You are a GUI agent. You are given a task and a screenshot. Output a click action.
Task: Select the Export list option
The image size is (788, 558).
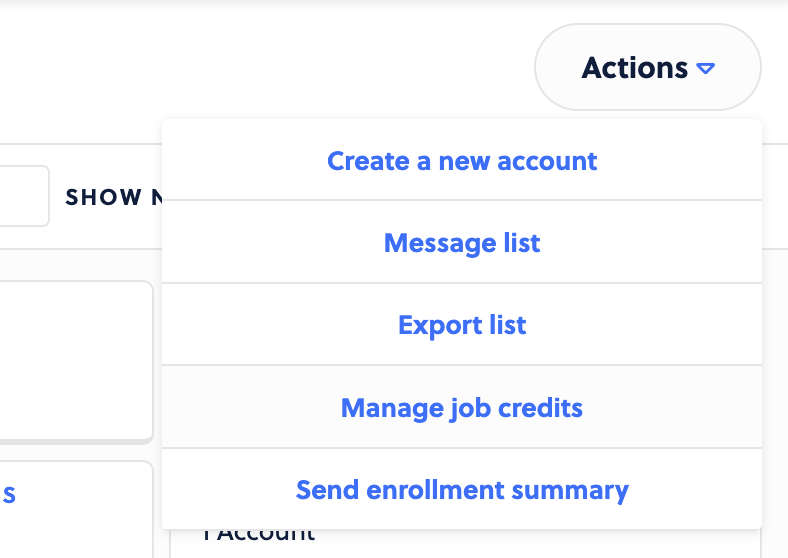pyautogui.click(x=462, y=325)
